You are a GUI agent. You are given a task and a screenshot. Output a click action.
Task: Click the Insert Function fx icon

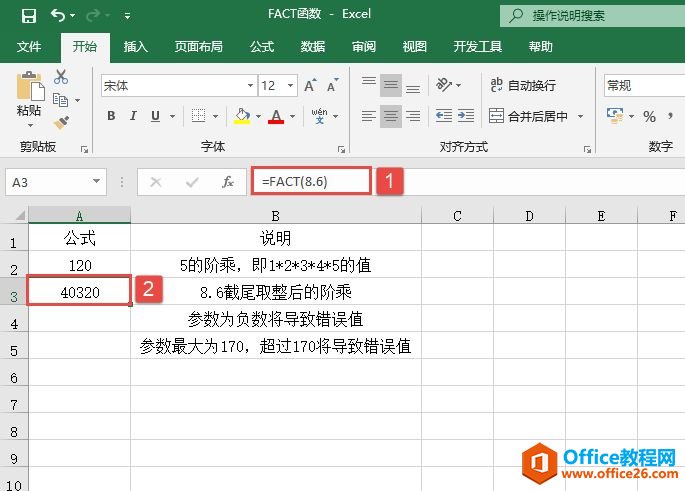click(228, 182)
